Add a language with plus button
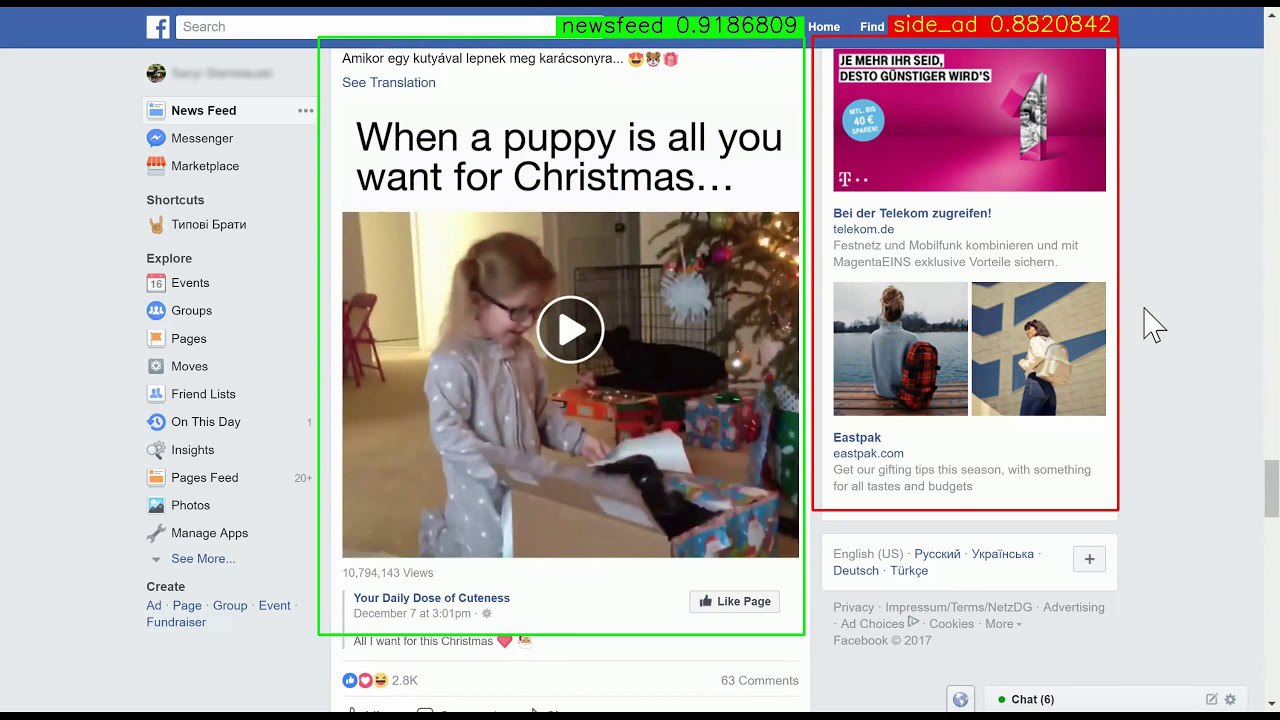 (1089, 559)
